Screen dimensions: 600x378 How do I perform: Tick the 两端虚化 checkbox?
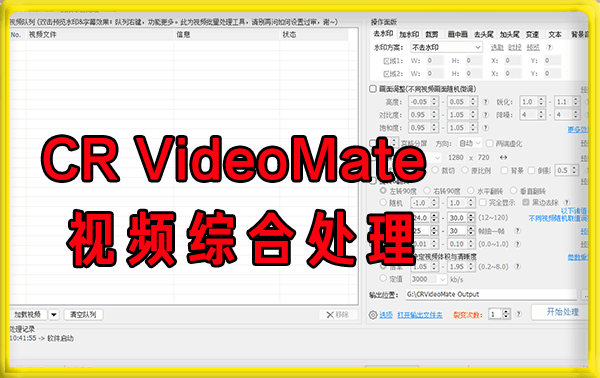(x=489, y=143)
